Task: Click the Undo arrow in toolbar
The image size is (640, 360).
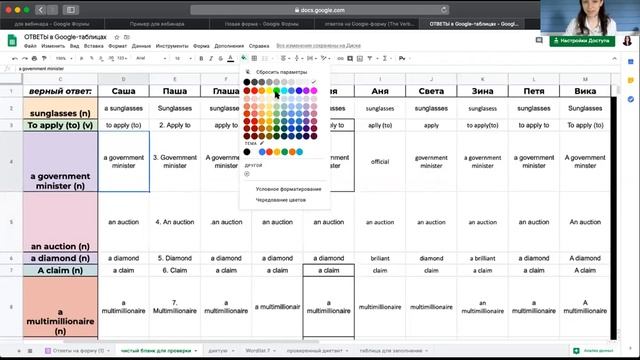Action: 15,58
